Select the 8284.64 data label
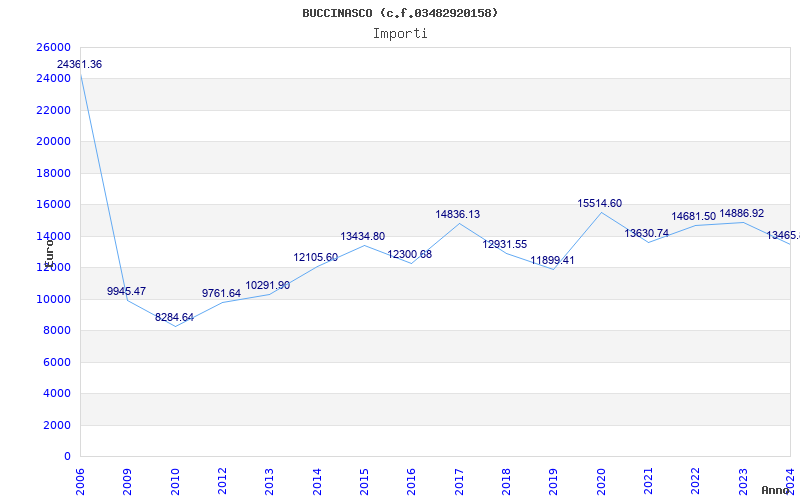This screenshot has height=500, width=800. pos(174,317)
